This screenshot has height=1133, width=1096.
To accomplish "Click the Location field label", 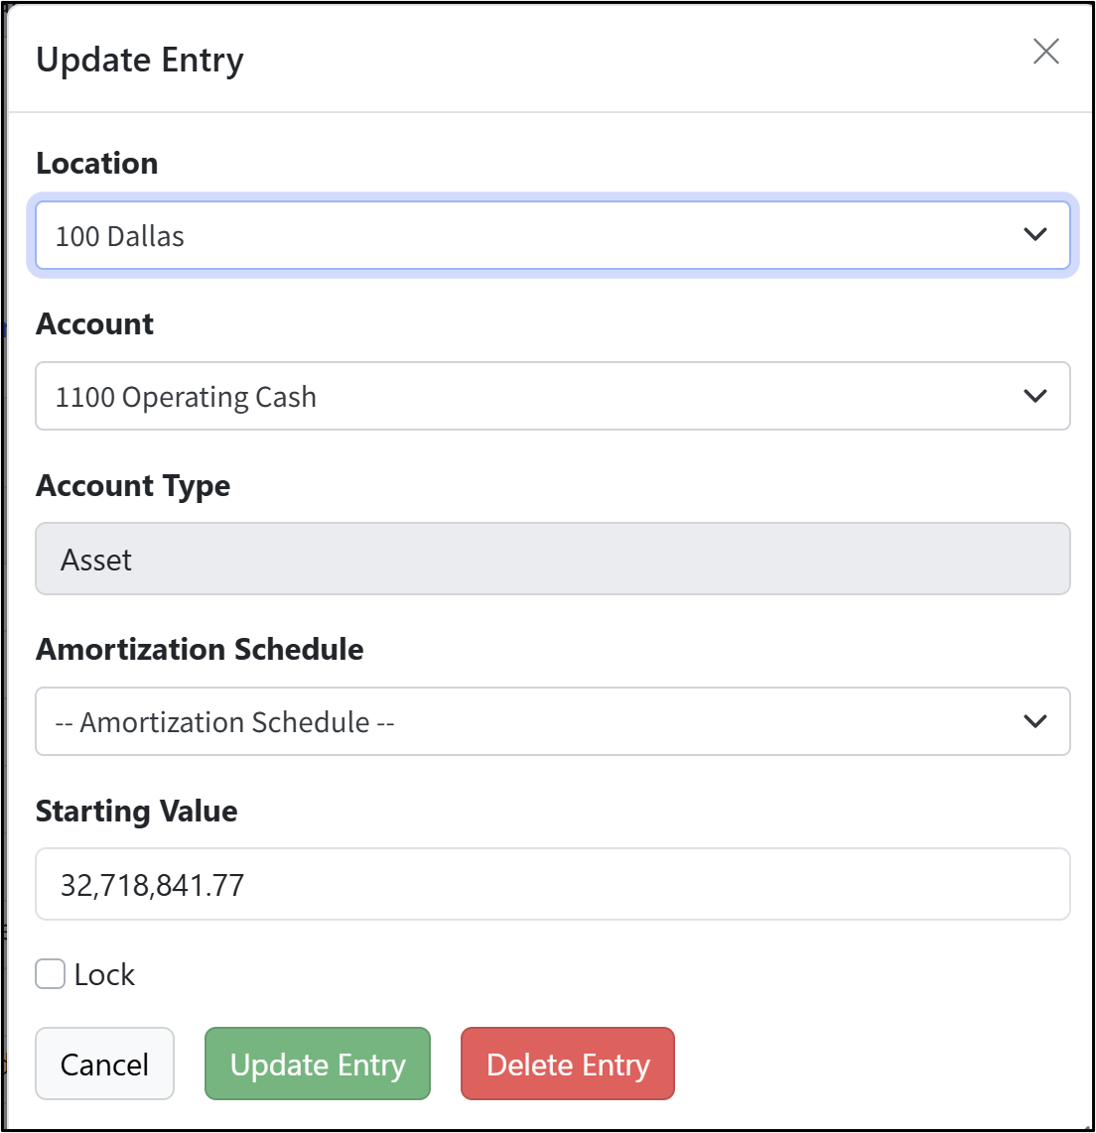I will click(x=97, y=163).
